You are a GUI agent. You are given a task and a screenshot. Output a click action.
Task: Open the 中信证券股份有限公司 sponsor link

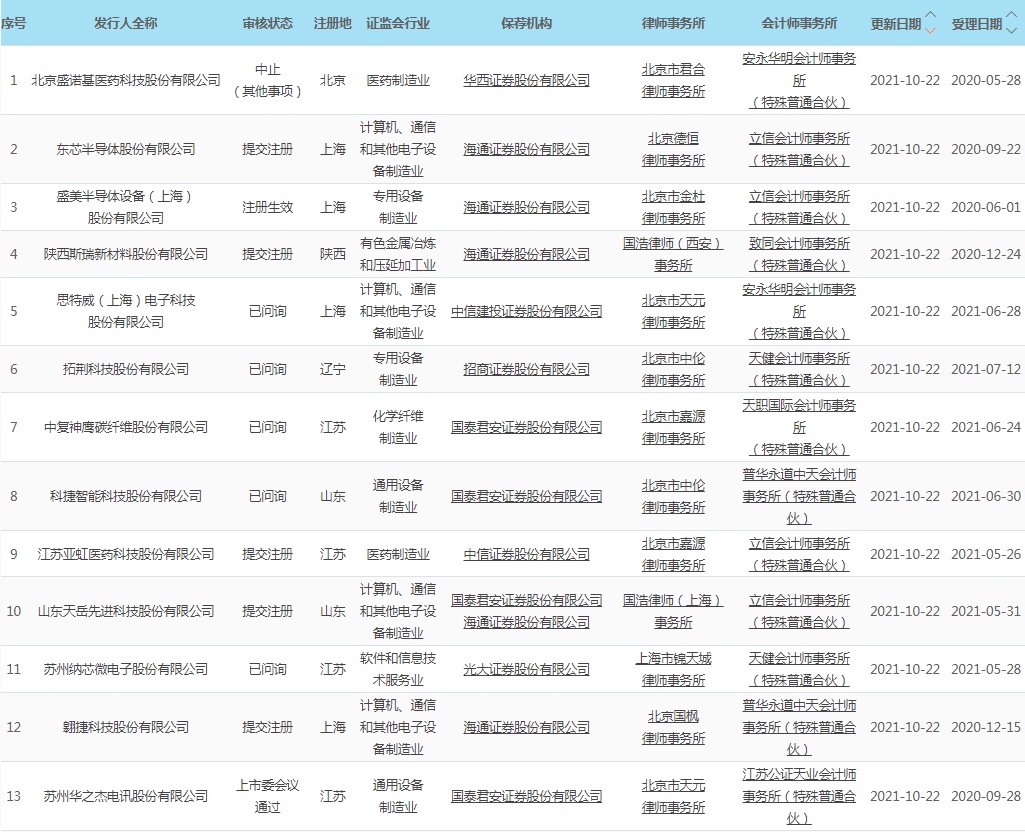coord(526,554)
